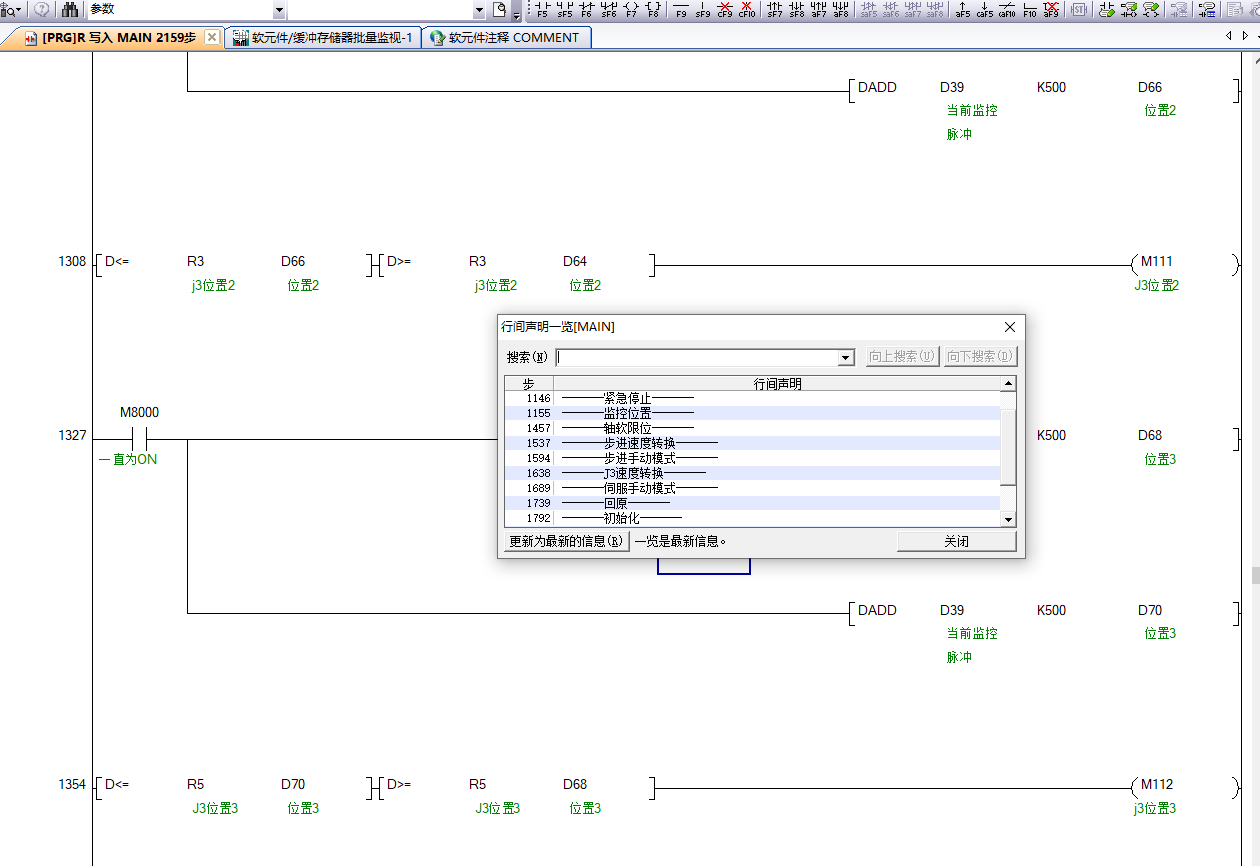Open the empty toolbar combo box dropdown
Viewport: 1260px width, 866px height.
tap(479, 10)
